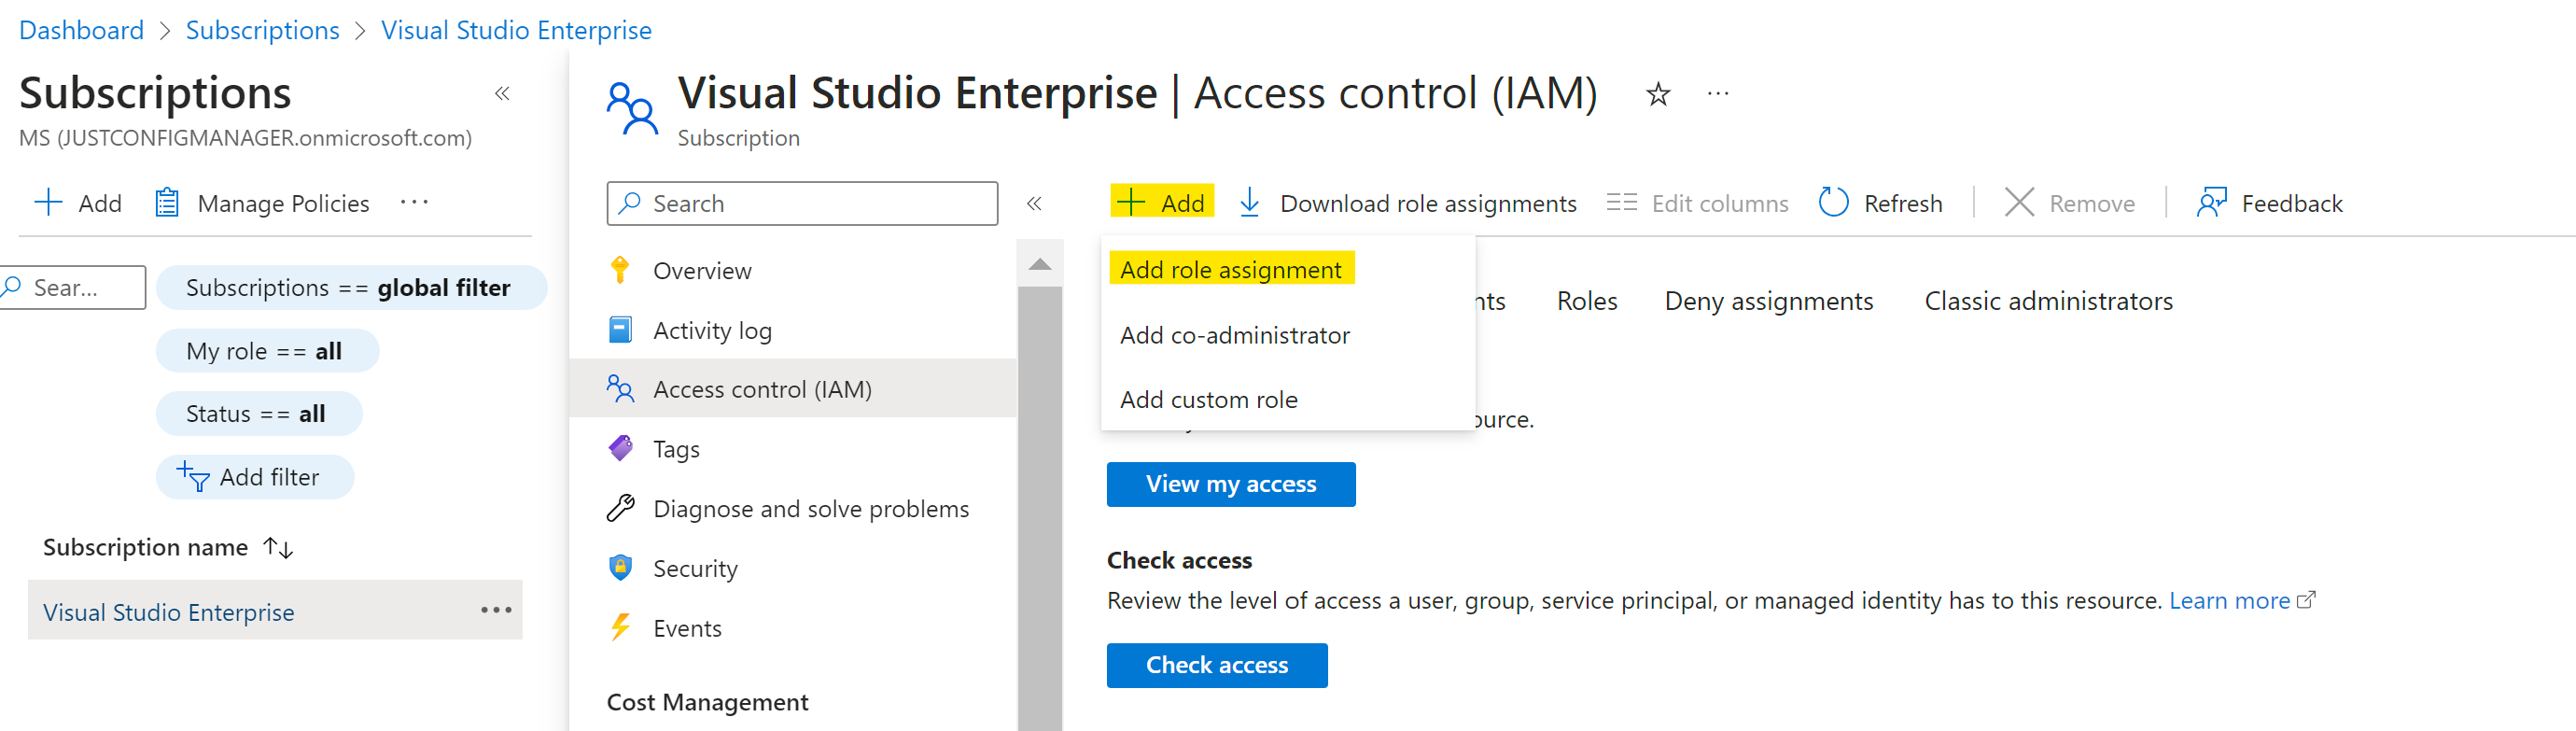Click the Visual Studio Enterprise breadcrumb
This screenshot has height=731, width=2576.
coord(516,30)
